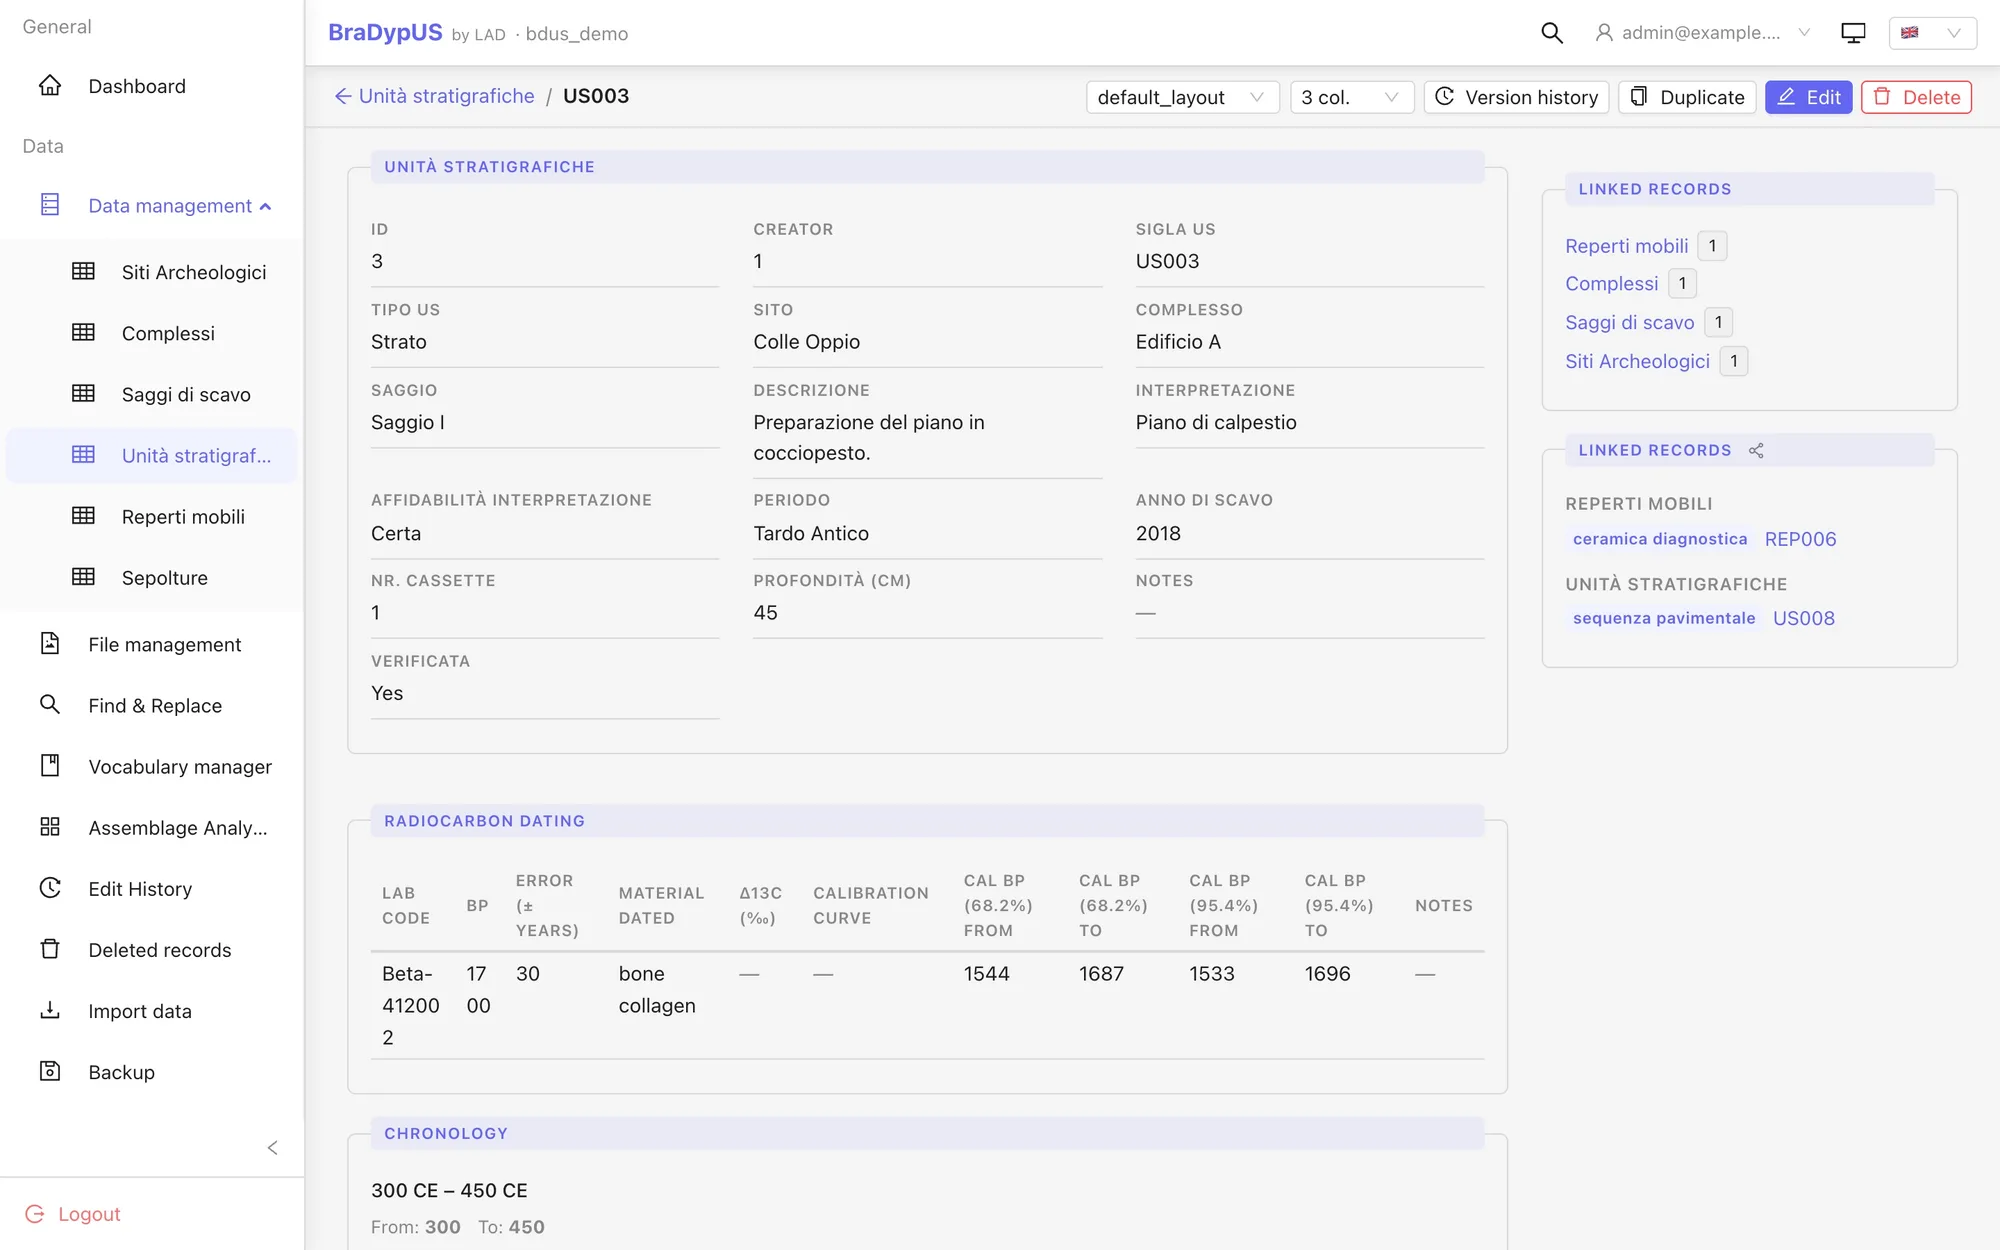Open linked Saggi di scavo records
Screen dimensions: 2000x1250
[x=1629, y=323]
